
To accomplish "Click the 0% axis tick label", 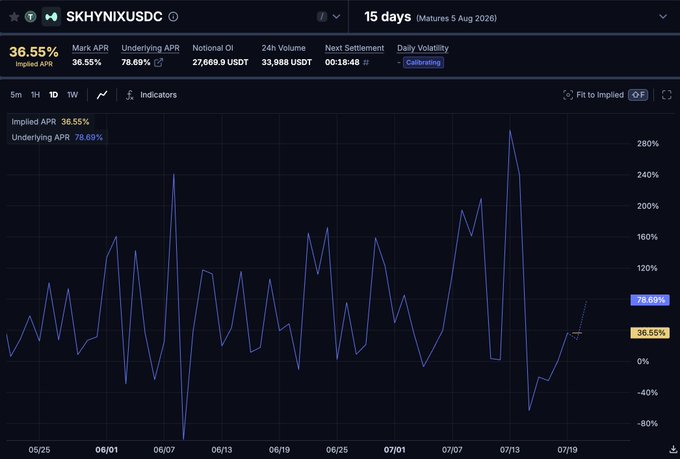I will [x=643, y=361].
